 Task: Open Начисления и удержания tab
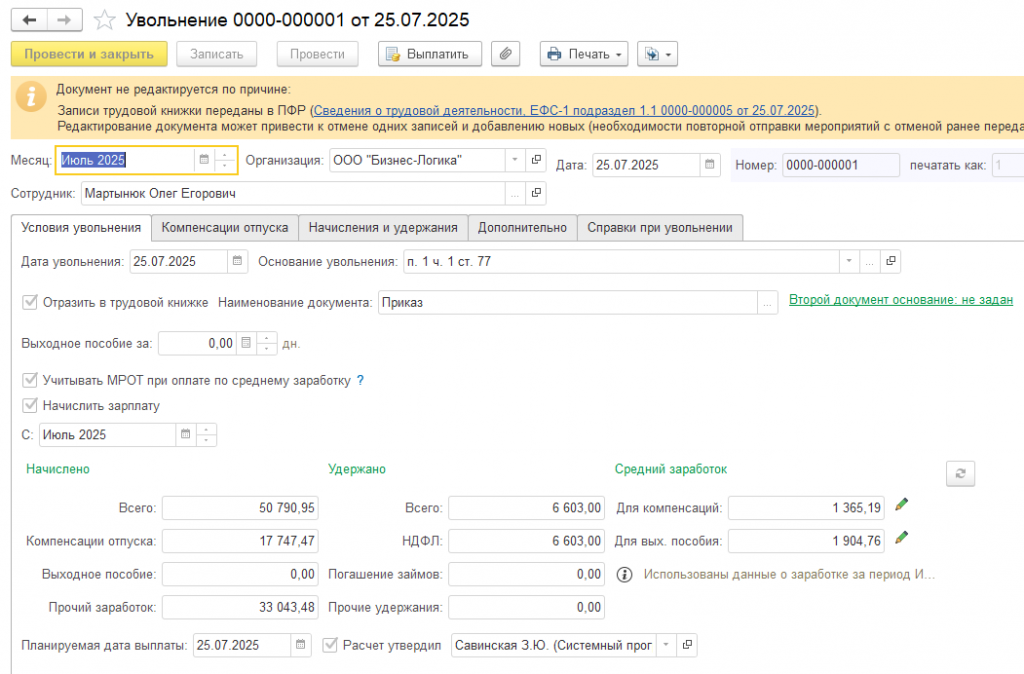point(383,227)
